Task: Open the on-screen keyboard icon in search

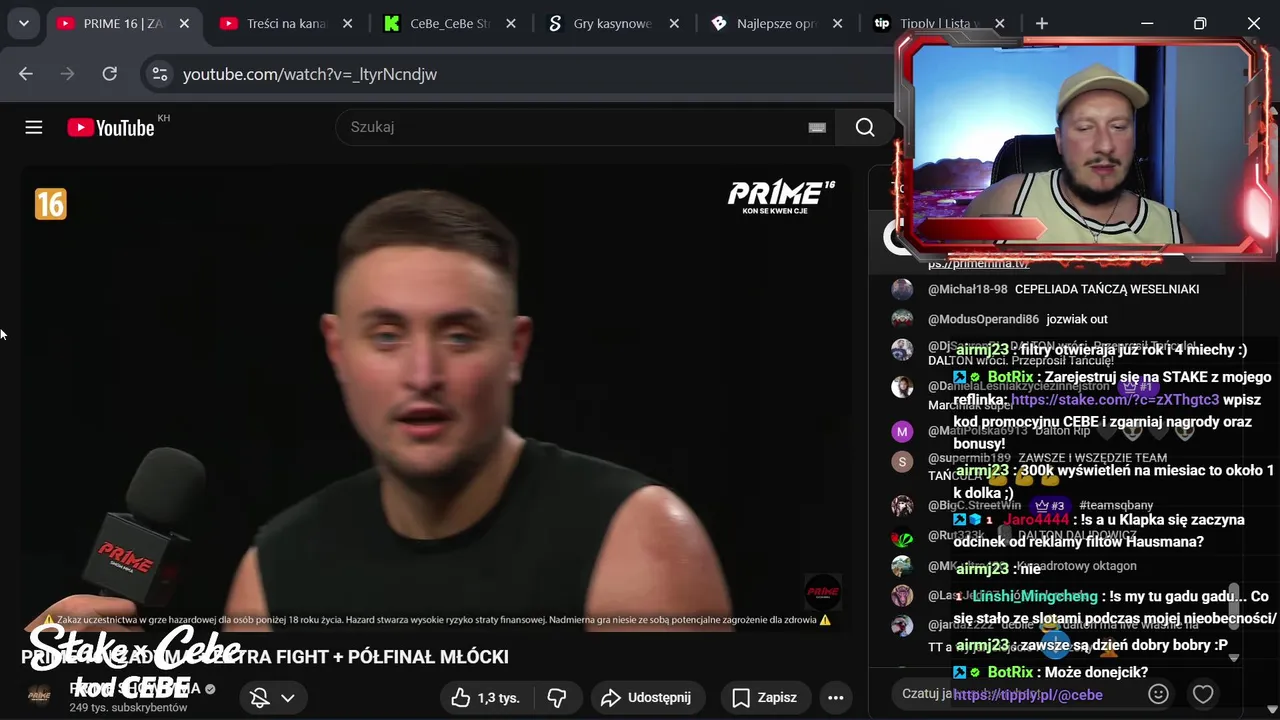Action: point(817,127)
